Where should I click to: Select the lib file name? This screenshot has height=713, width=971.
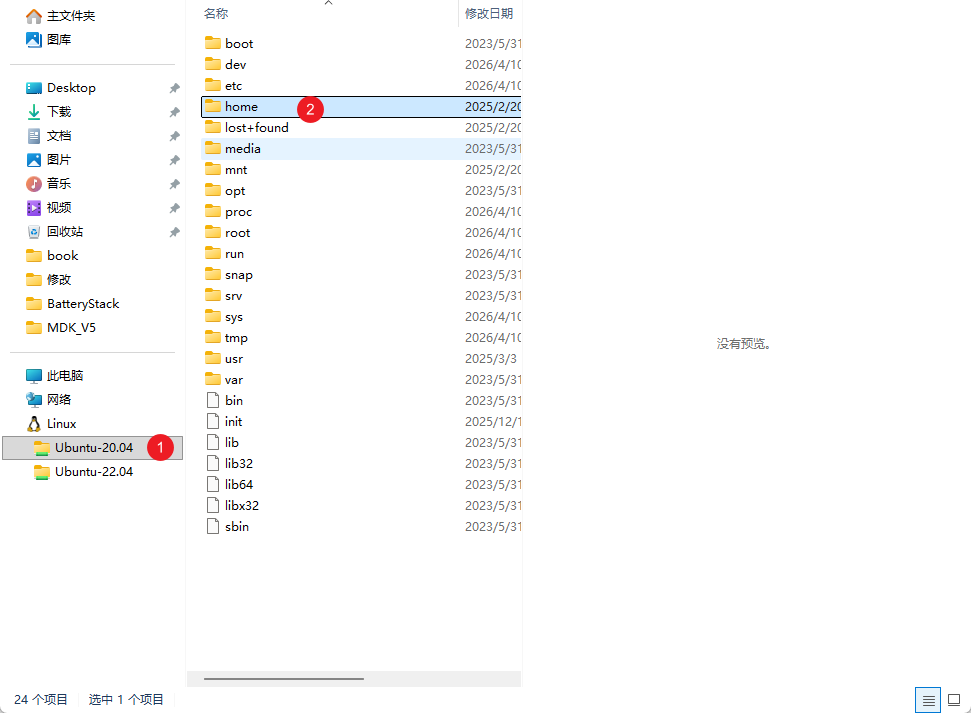point(232,442)
